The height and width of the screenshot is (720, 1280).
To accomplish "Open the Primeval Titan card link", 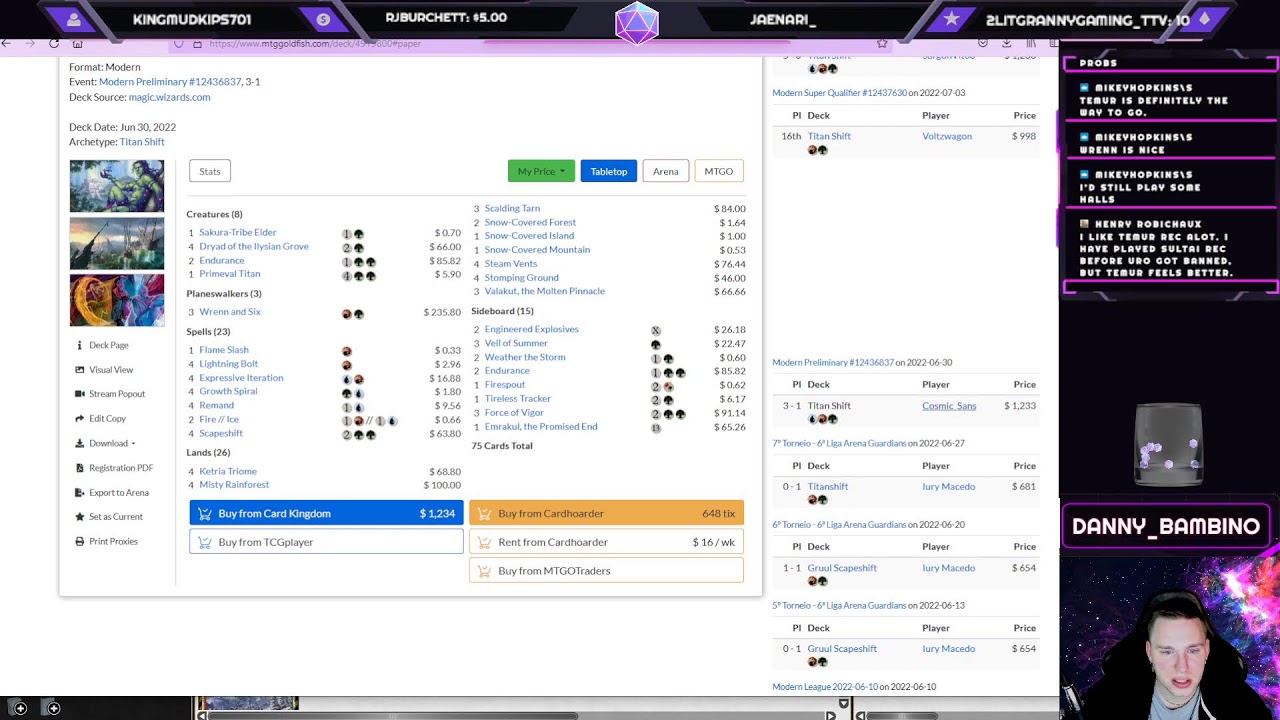I will (229, 274).
